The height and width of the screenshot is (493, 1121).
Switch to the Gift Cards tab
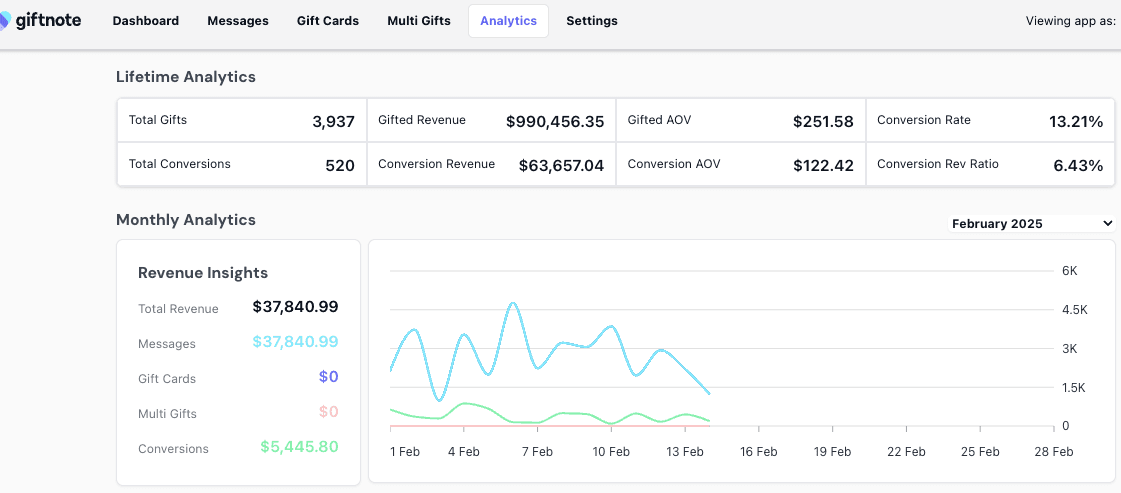(328, 21)
